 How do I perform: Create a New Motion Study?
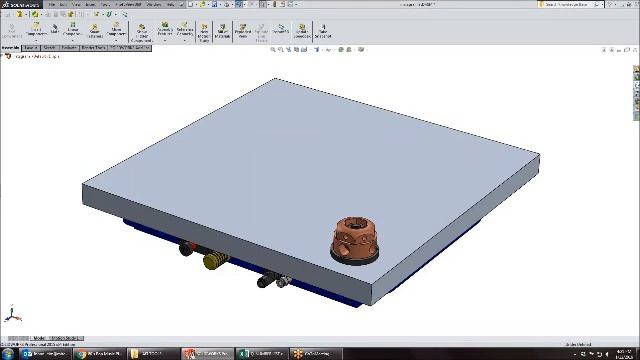204,32
